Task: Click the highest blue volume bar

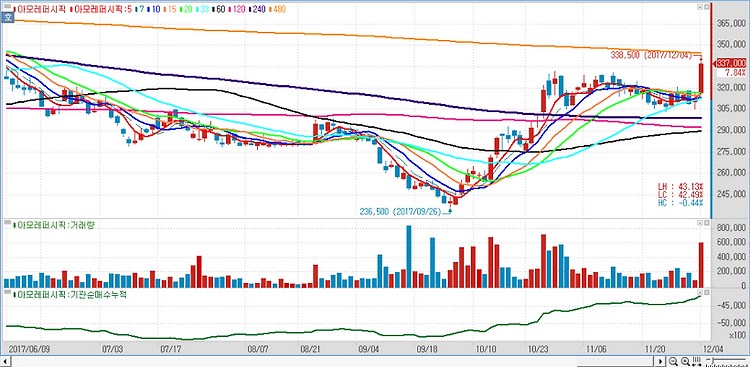Action: click(x=409, y=256)
